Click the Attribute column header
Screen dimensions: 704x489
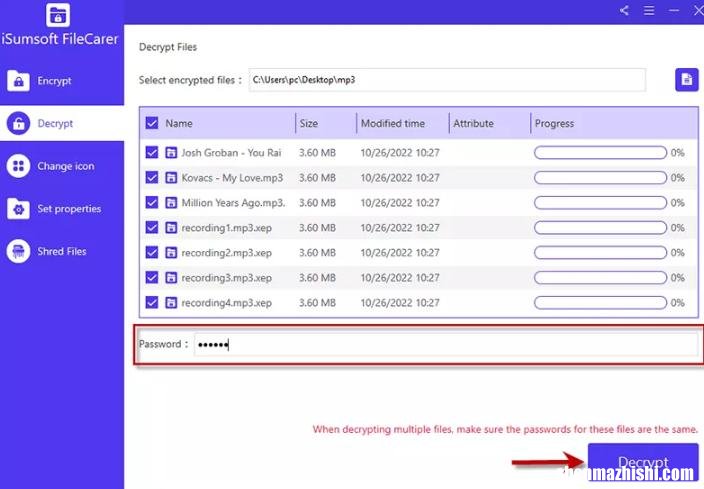tap(473, 123)
